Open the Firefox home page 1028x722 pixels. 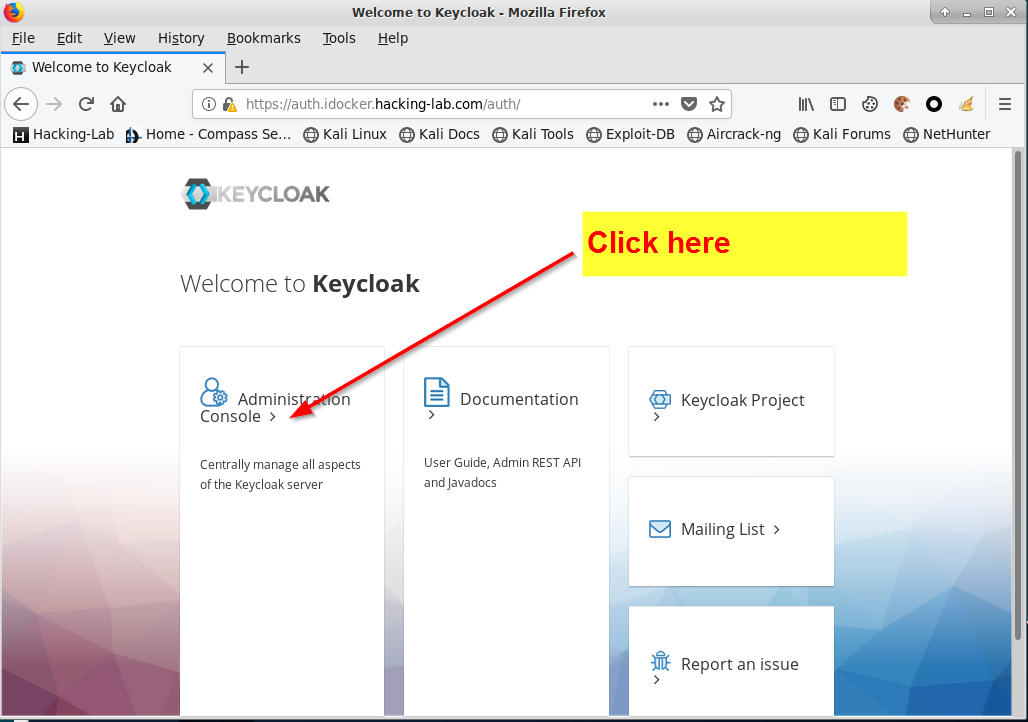pos(118,104)
